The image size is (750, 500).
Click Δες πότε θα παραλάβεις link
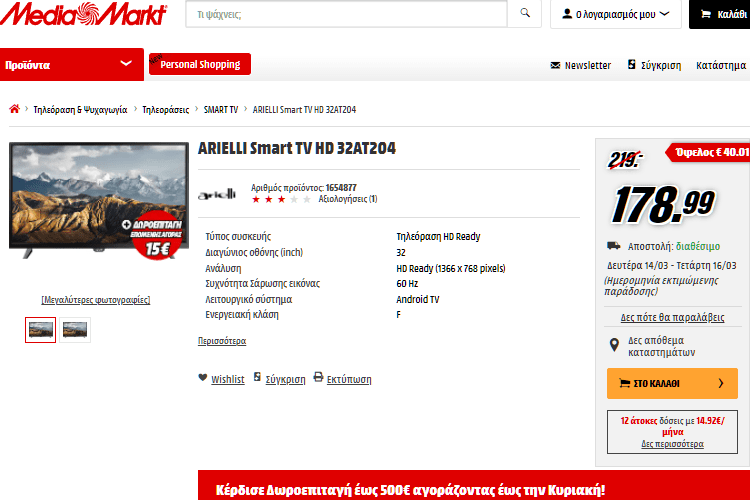click(672, 317)
